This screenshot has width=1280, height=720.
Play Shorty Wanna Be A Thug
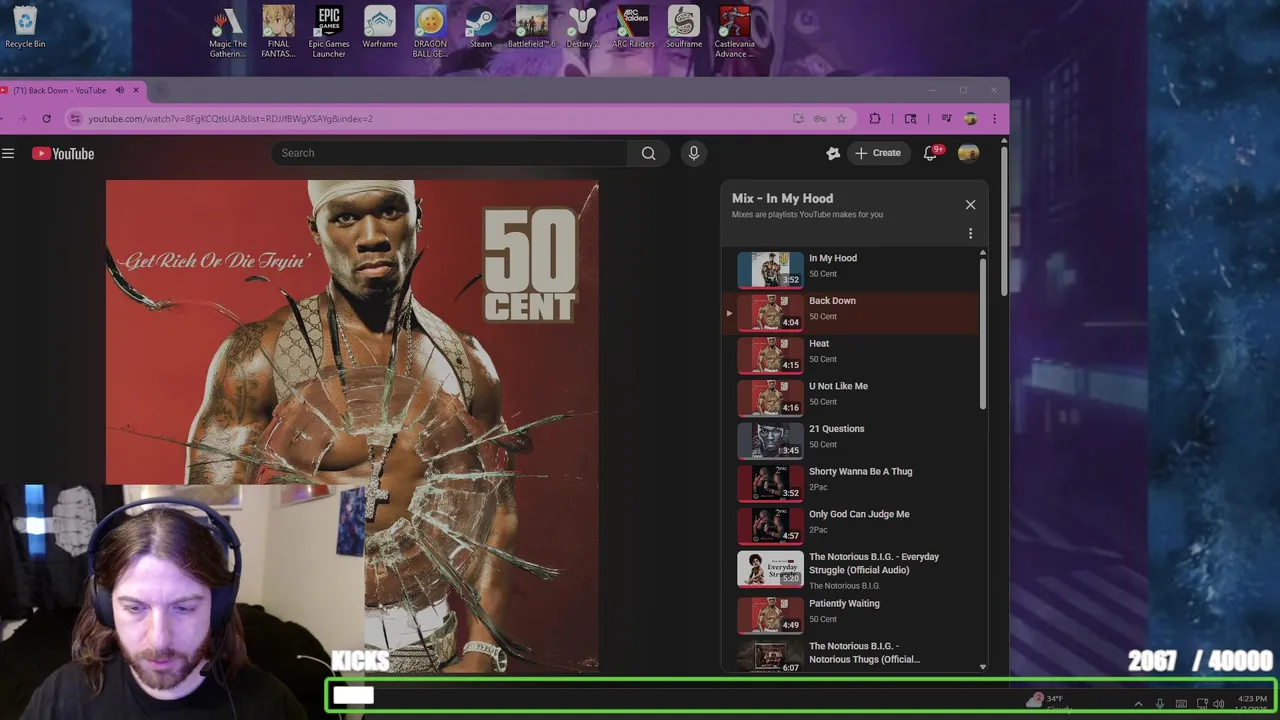[x=850, y=482]
